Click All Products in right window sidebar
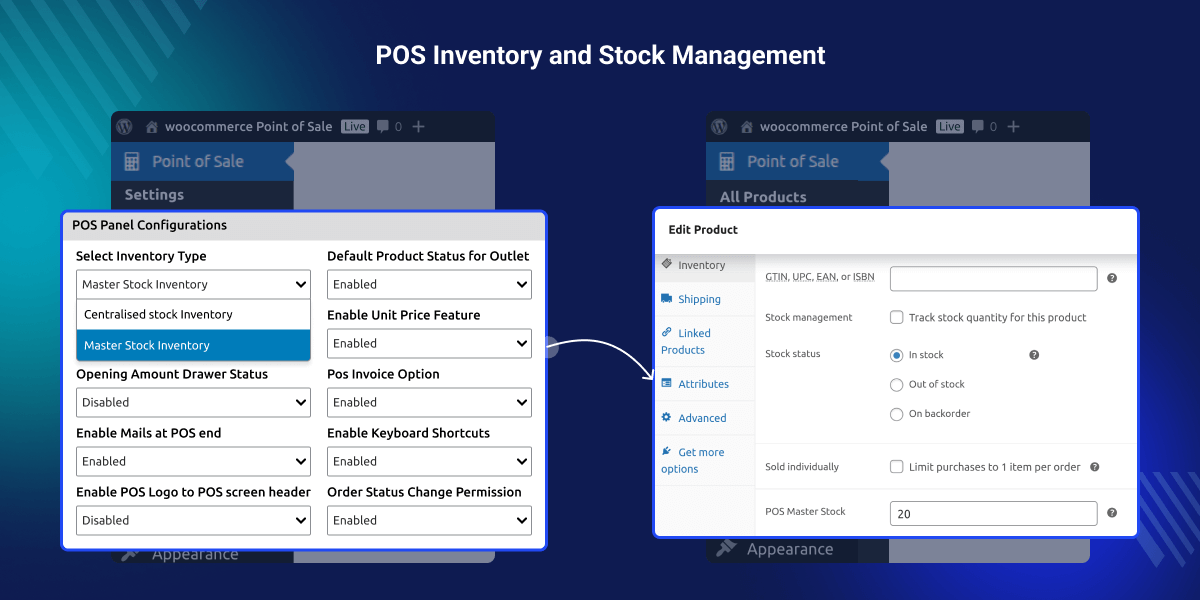The width and height of the screenshot is (1200, 600). pos(763,196)
